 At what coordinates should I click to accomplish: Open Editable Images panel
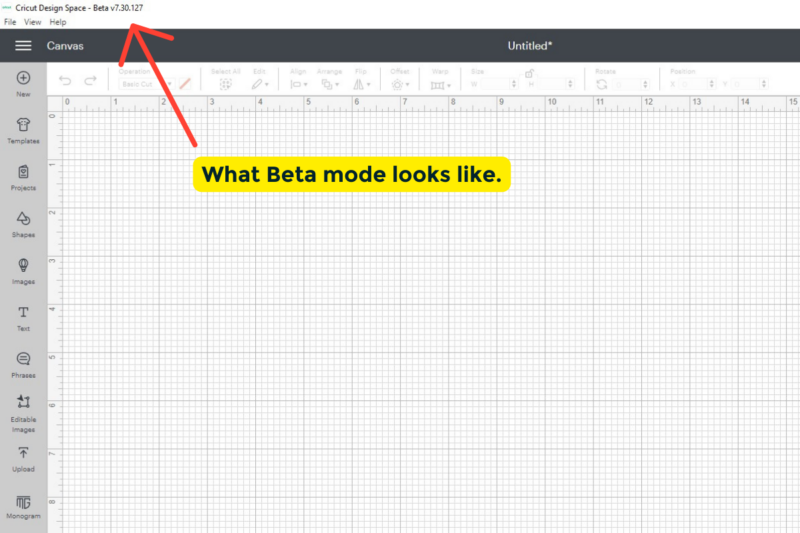tap(23, 414)
